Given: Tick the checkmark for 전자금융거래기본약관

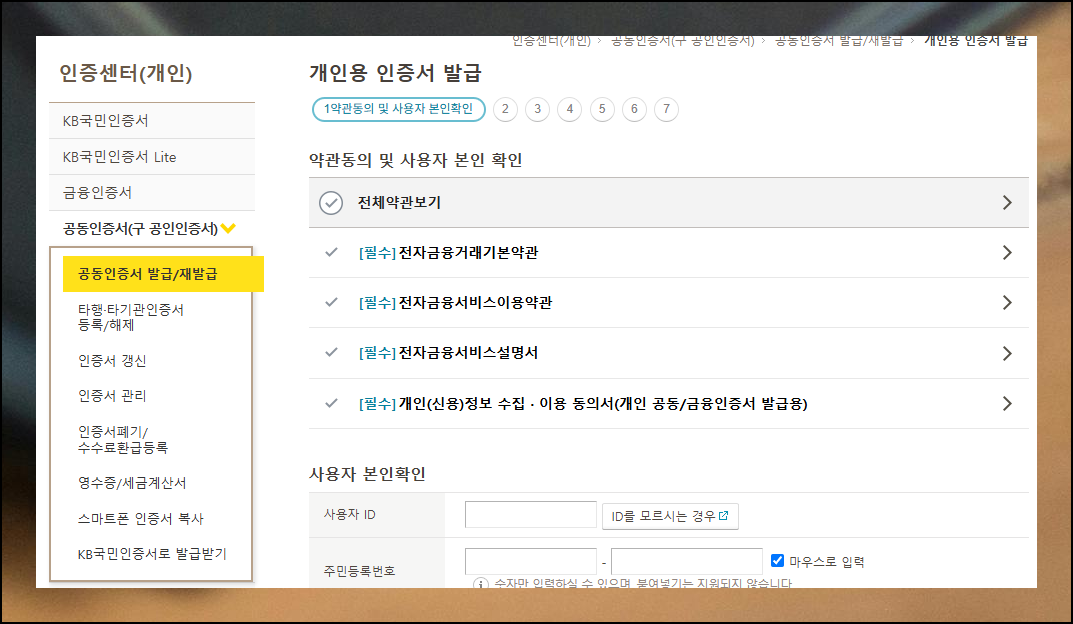Looking at the screenshot, I should [331, 252].
